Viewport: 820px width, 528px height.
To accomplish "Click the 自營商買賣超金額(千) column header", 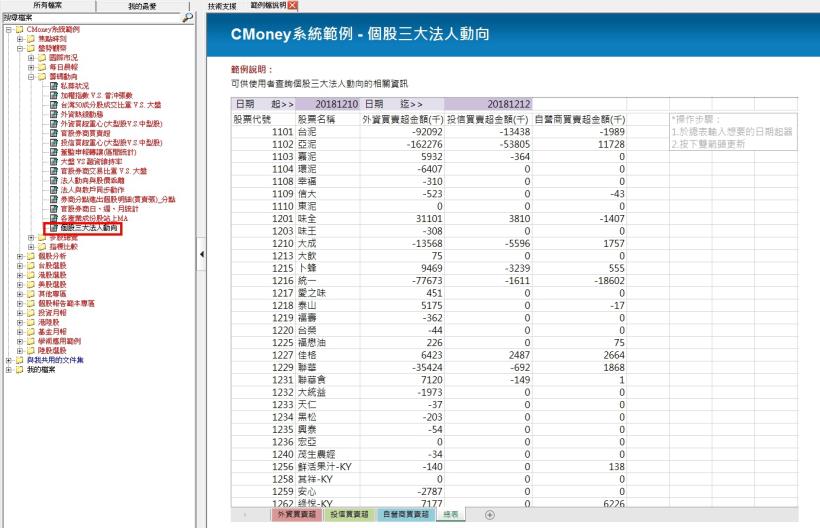I will (x=579, y=119).
